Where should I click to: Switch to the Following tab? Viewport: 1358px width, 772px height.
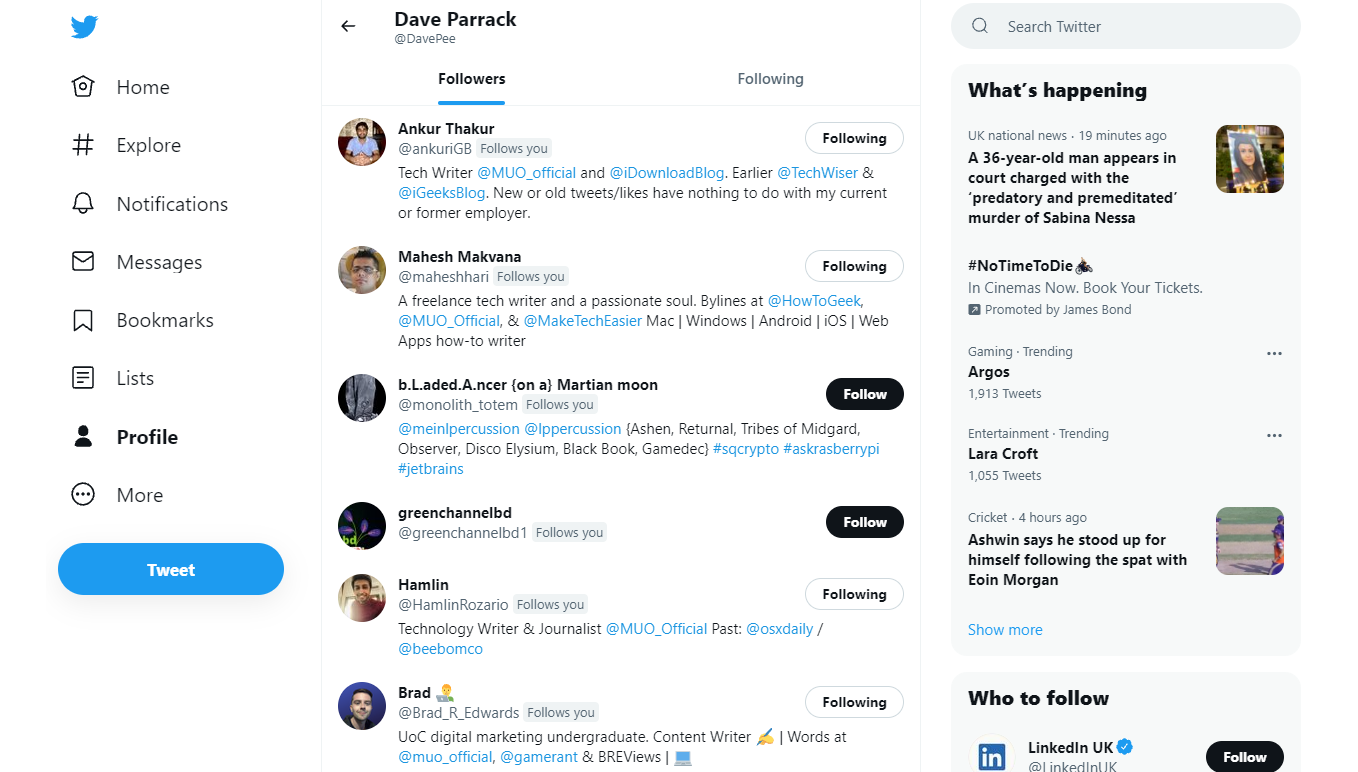(x=770, y=79)
